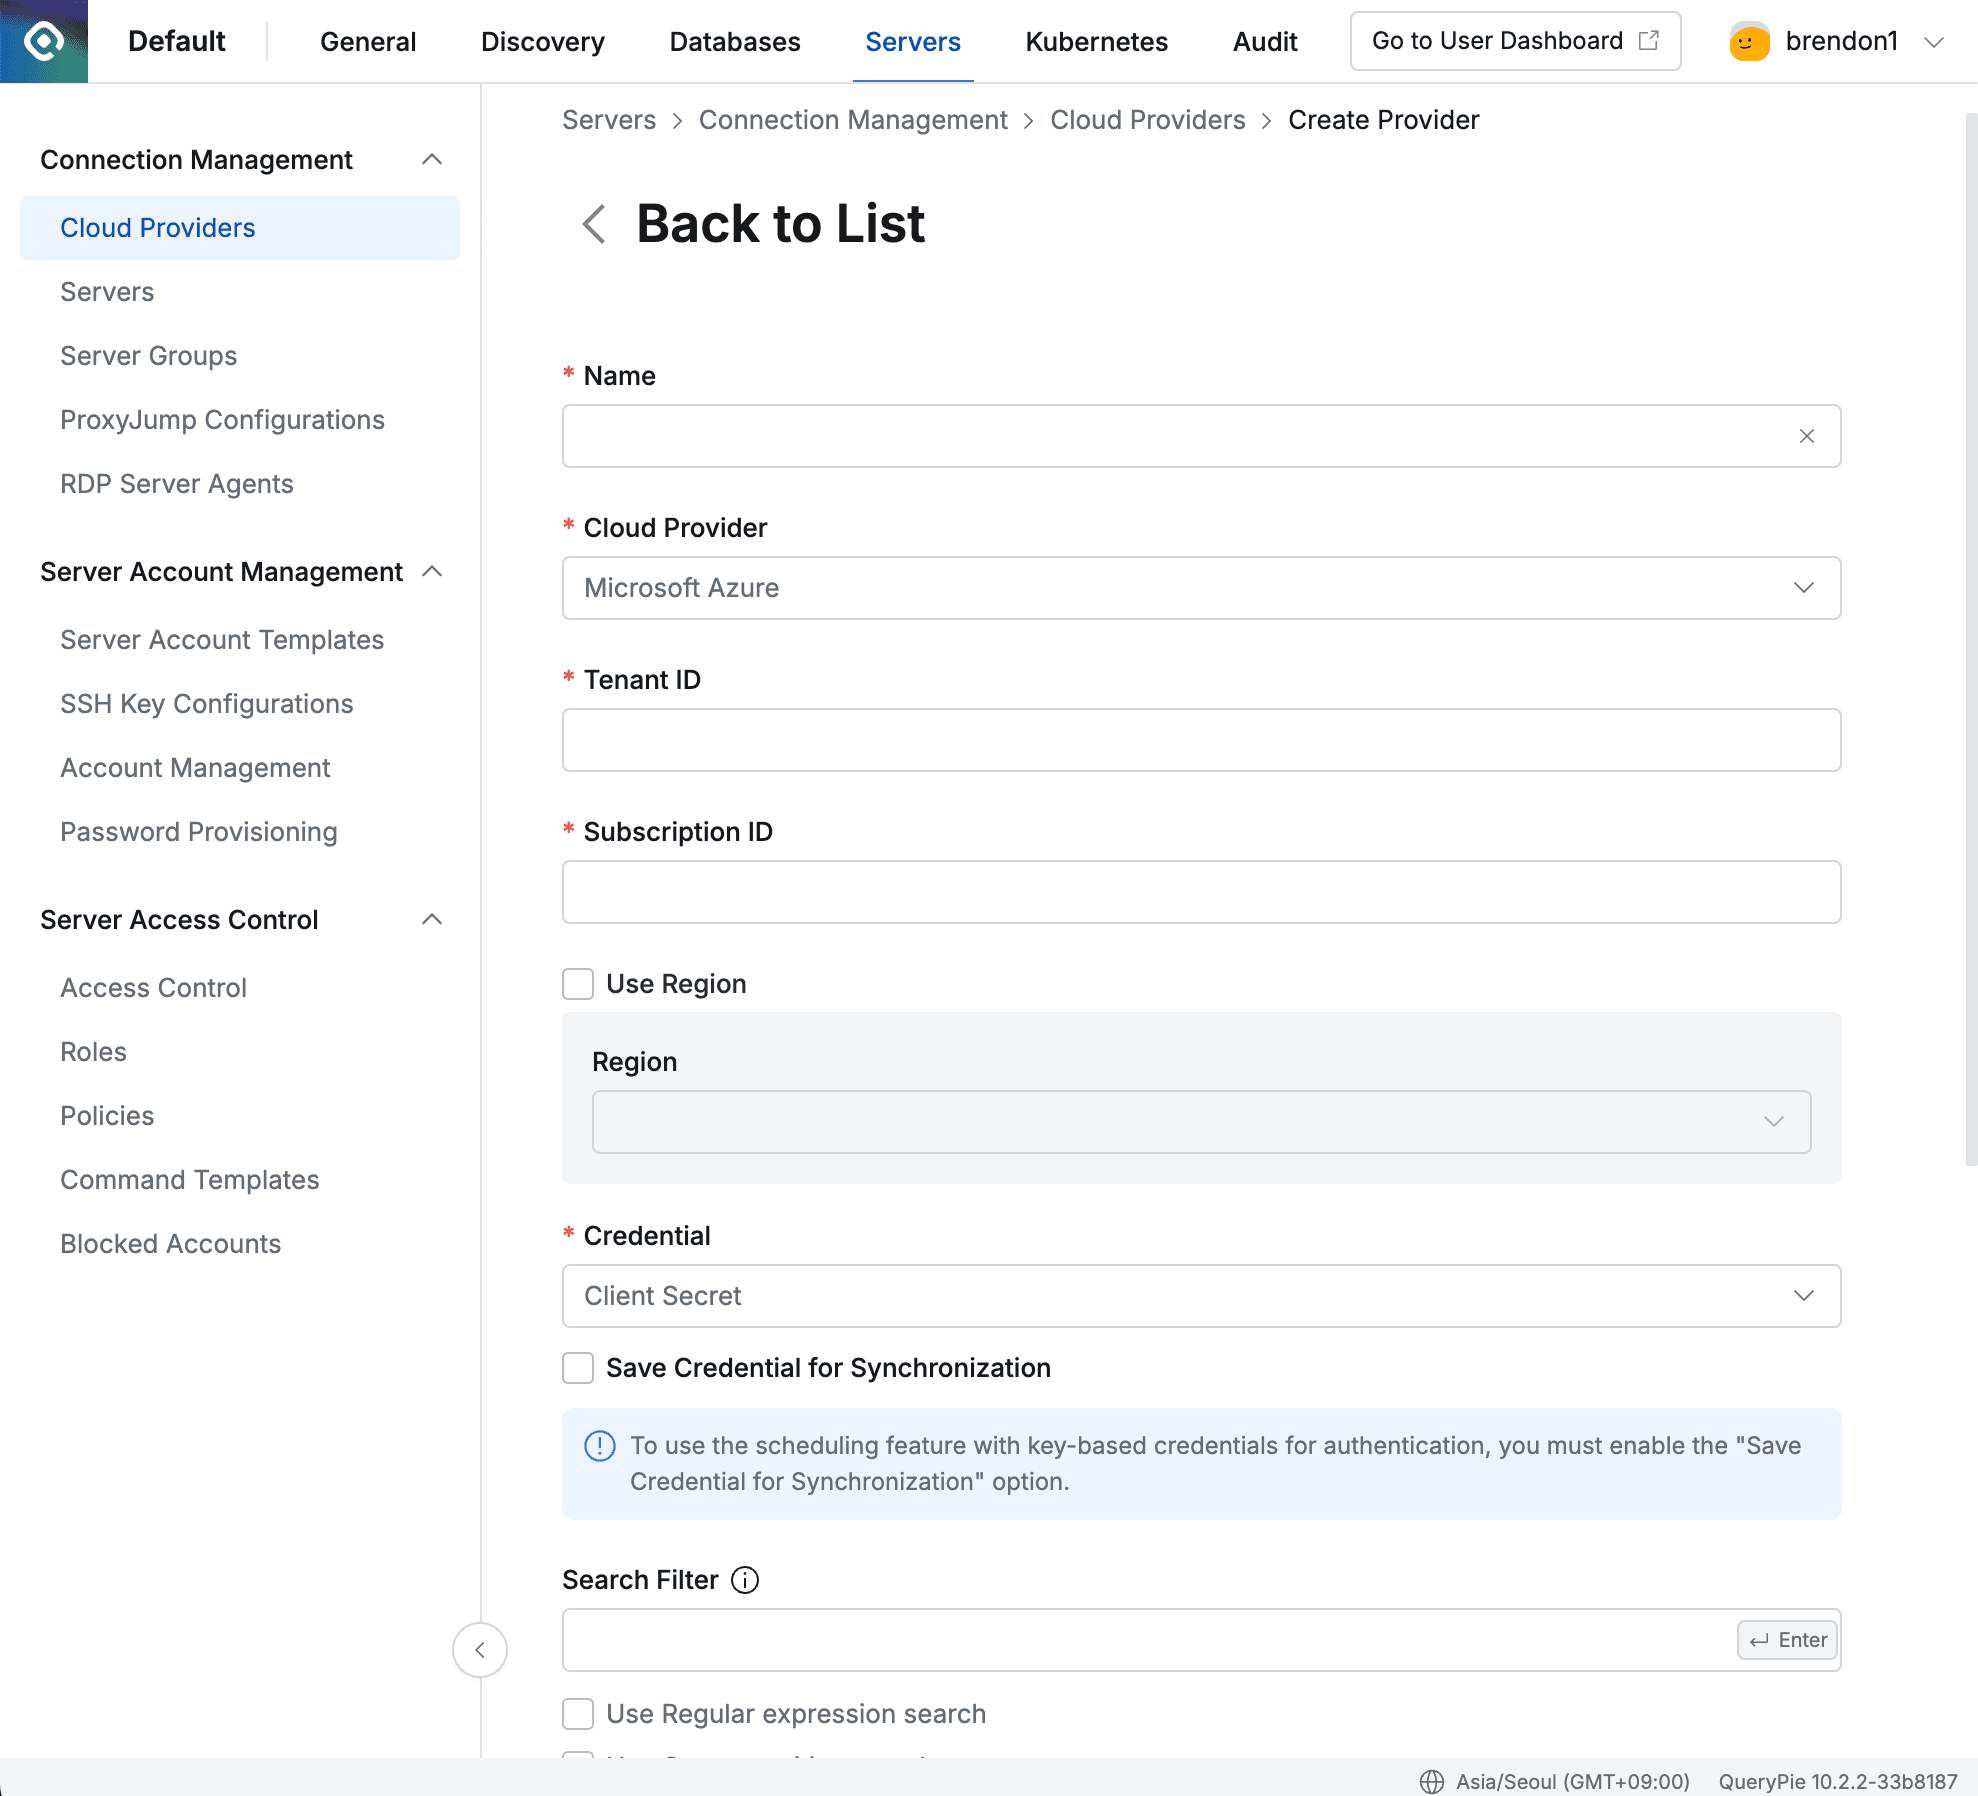The height and width of the screenshot is (1796, 1978).
Task: Click the Go to User Dashboard button
Action: [x=1514, y=41]
